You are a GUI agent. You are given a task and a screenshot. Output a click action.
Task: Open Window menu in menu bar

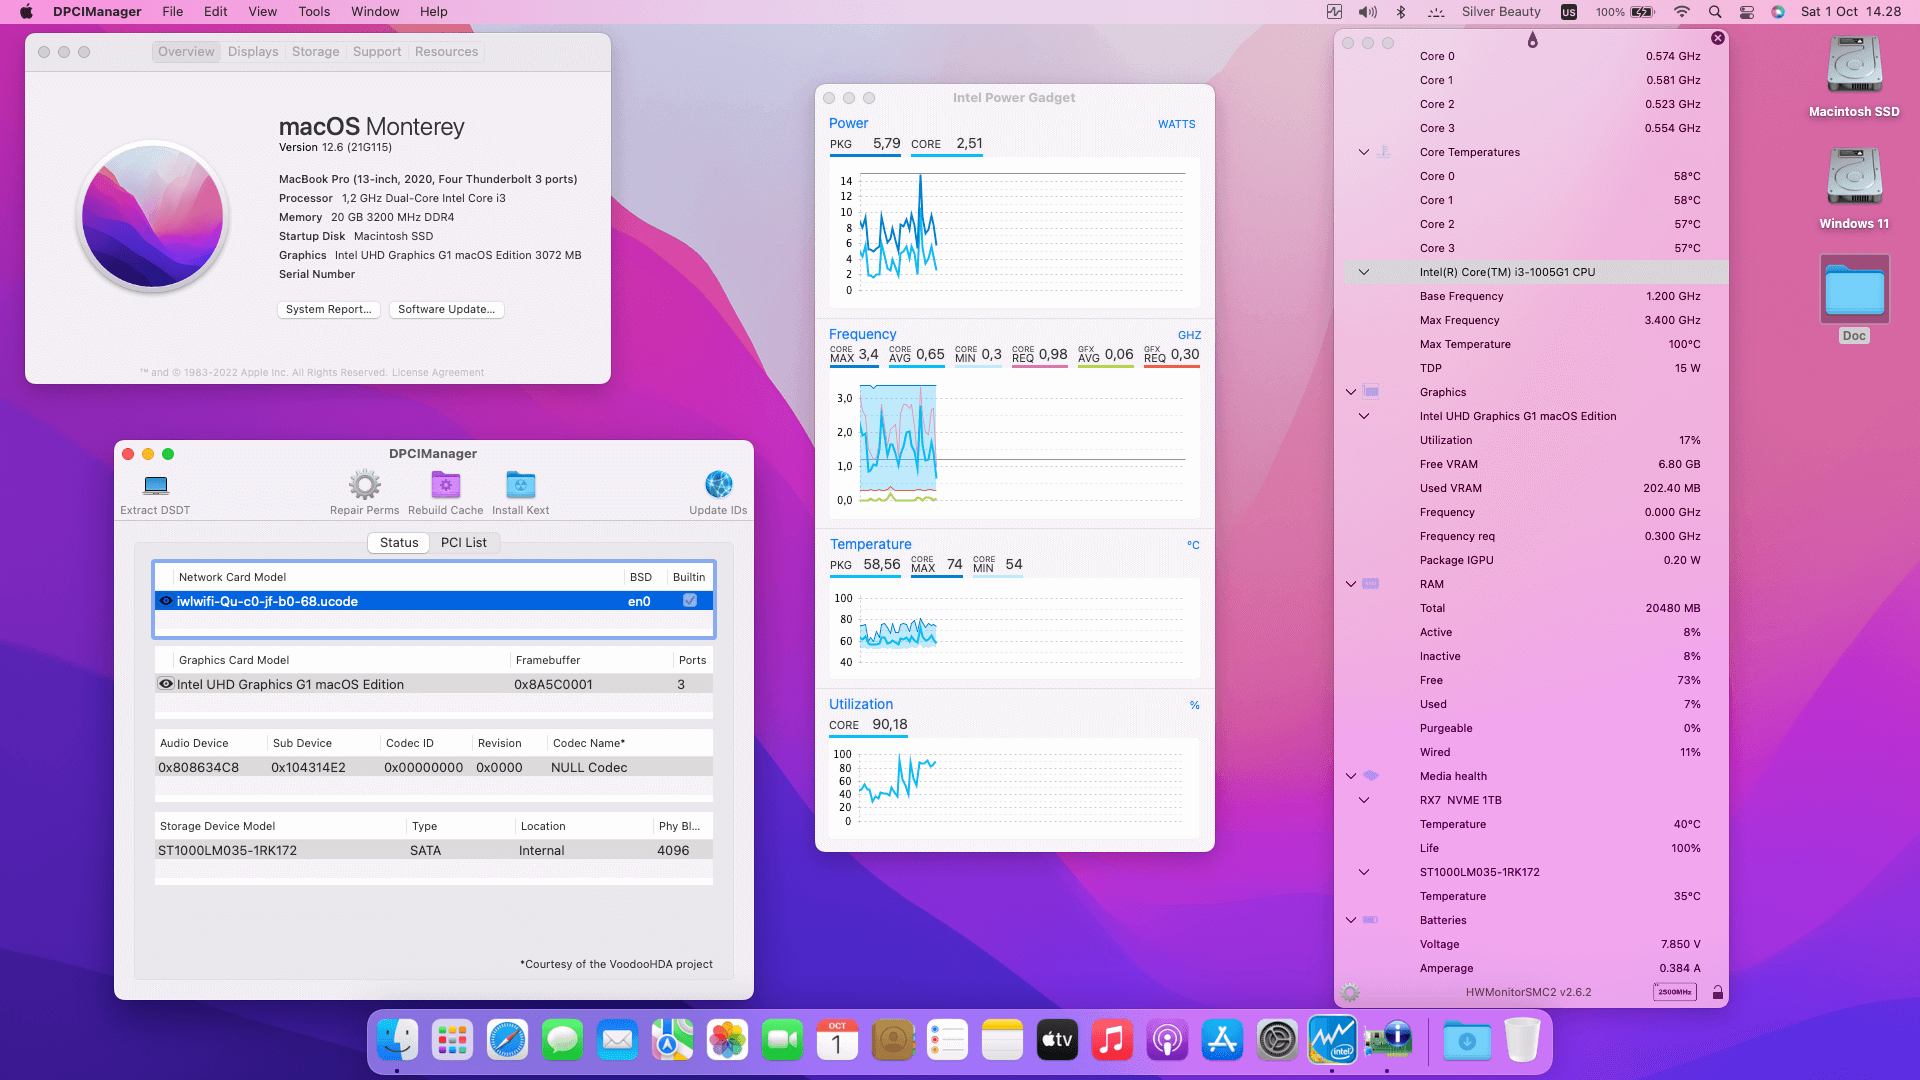coord(375,12)
